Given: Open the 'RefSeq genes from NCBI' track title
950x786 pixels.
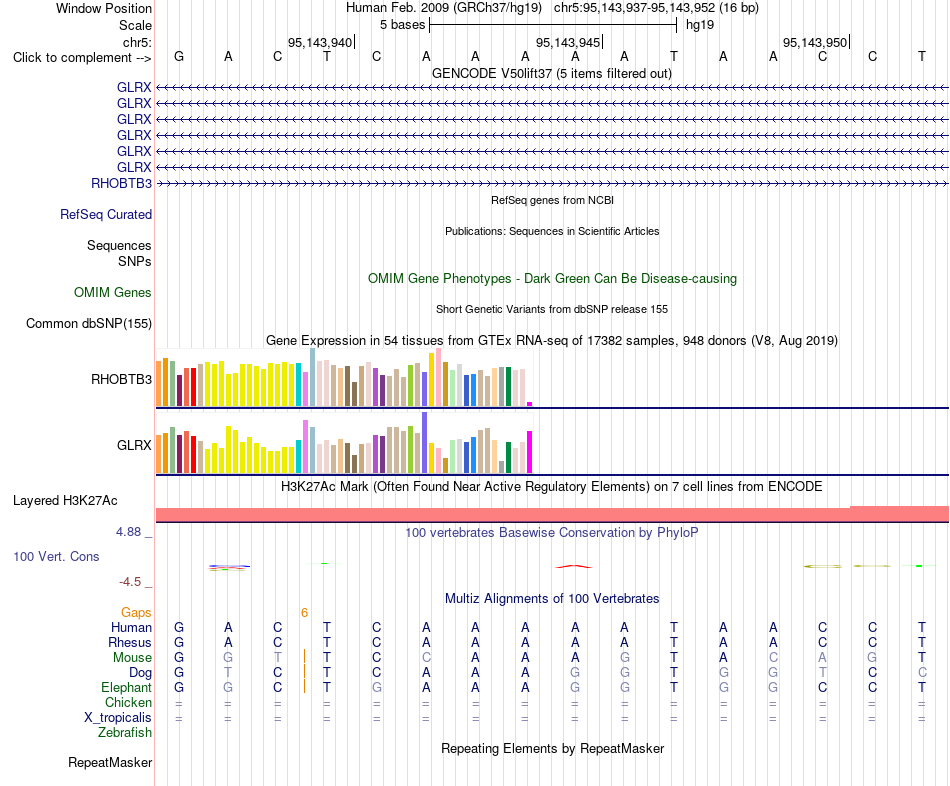Looking at the screenshot, I should pos(552,200).
